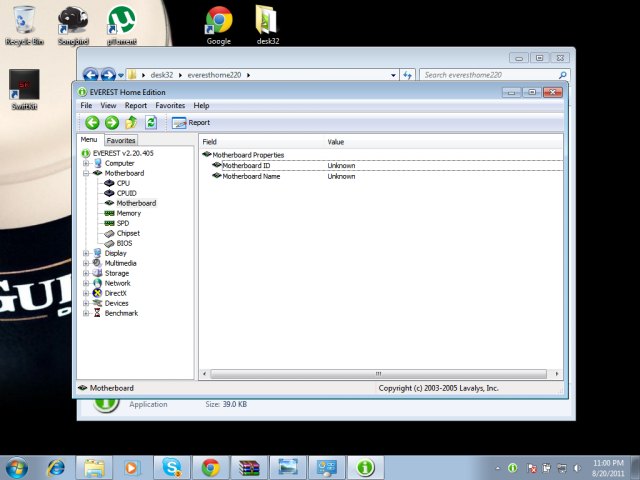Click the green Up arrow toolbar icon
Screen dimensions: 640x480
pos(131,122)
